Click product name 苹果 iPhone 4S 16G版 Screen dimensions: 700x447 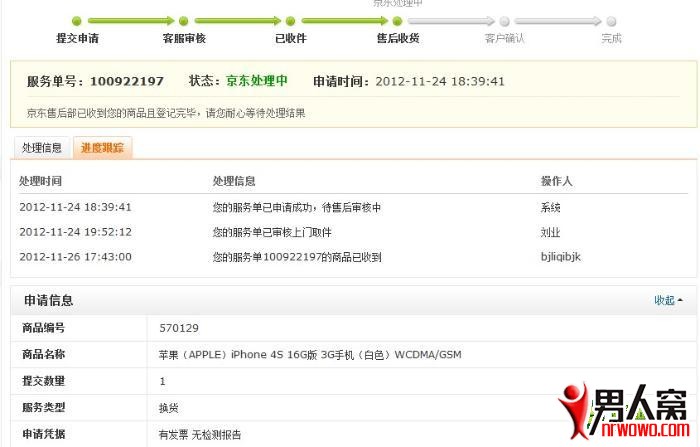(x=310, y=355)
